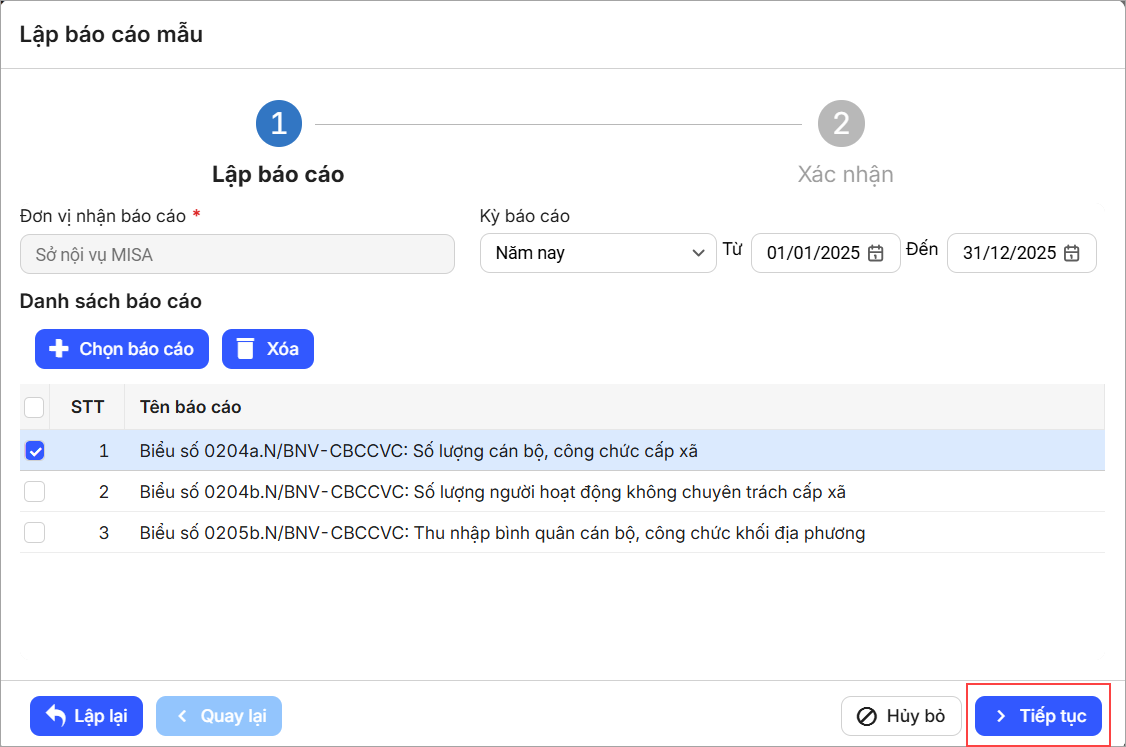Click the Quay lại button
This screenshot has height=747, width=1126.
221,716
